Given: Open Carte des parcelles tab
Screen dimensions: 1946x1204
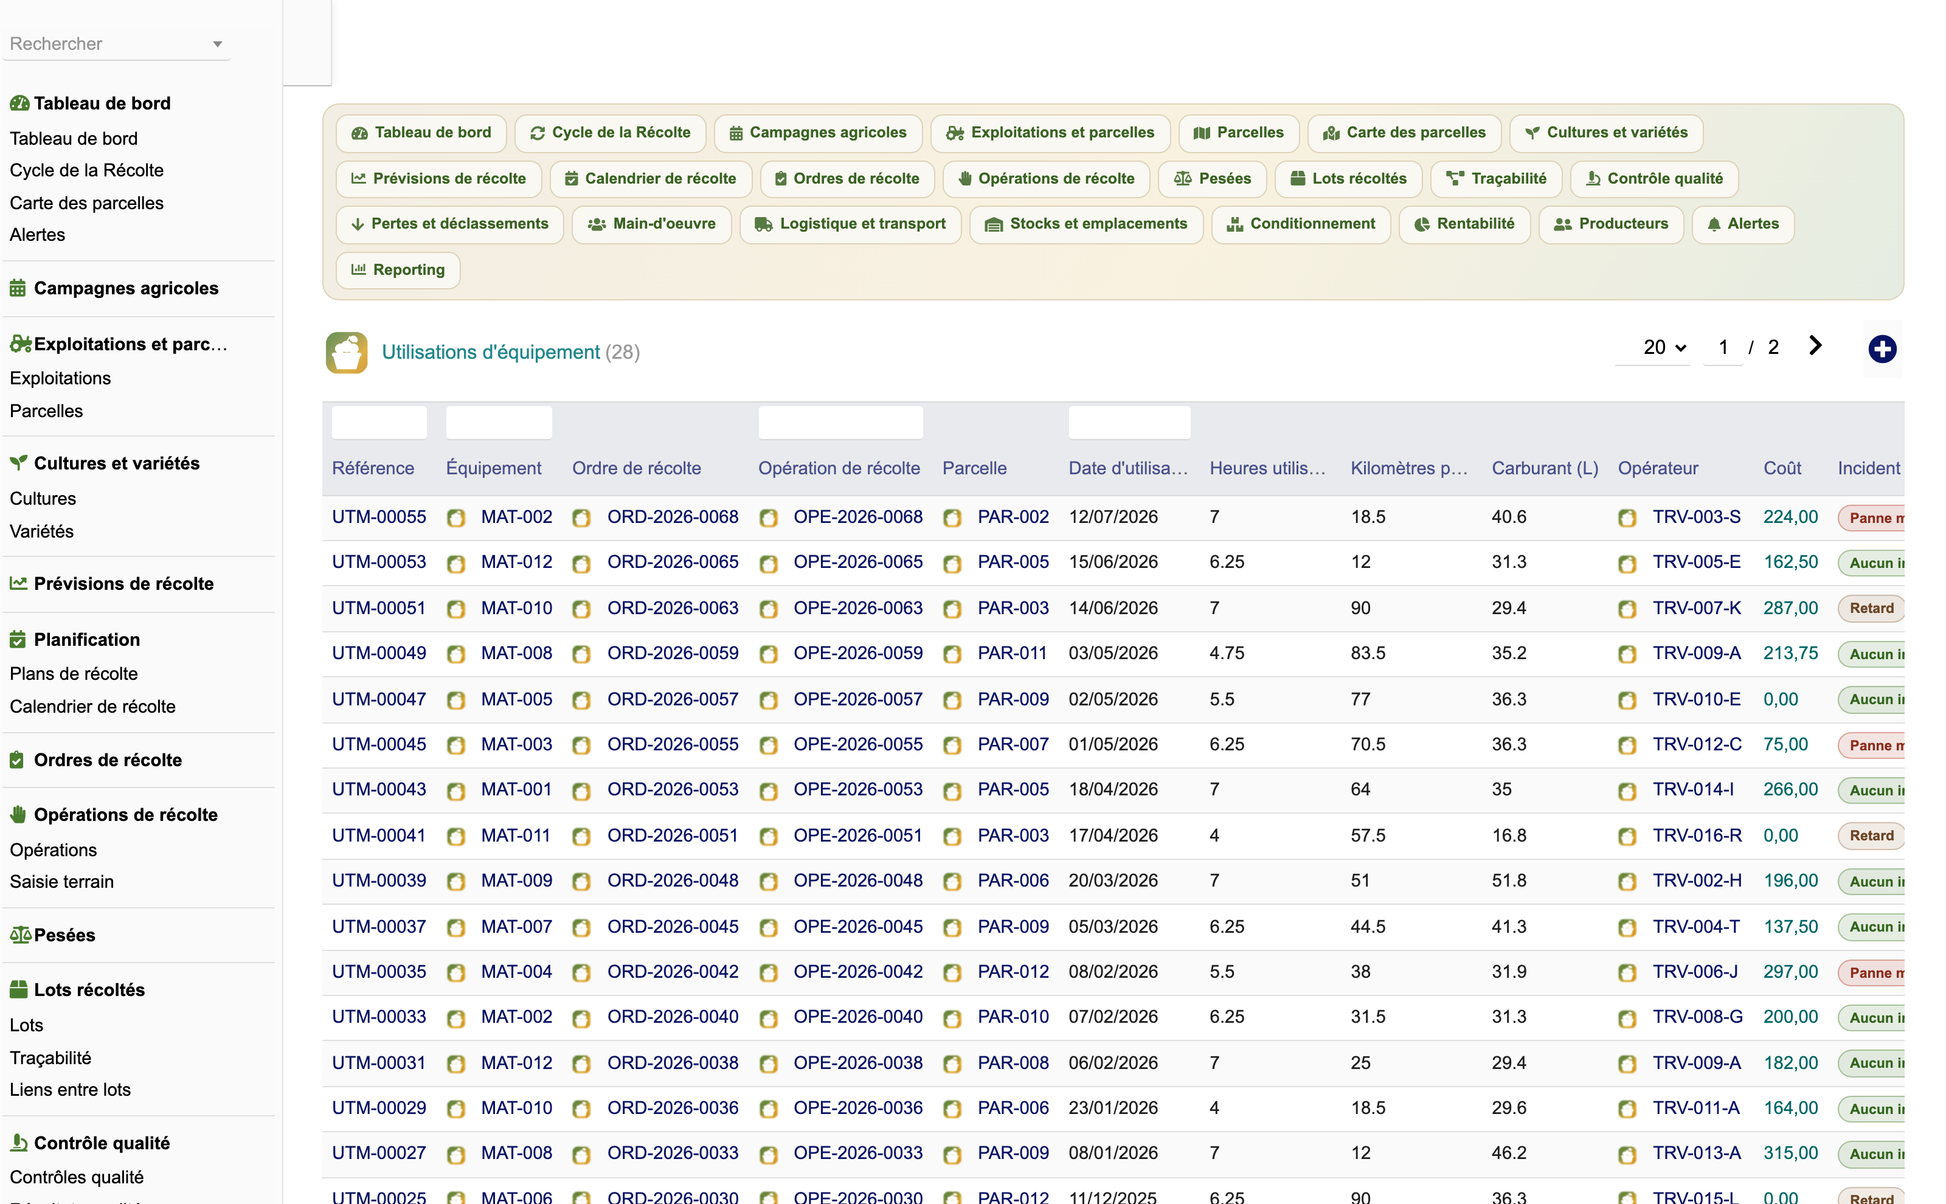Looking at the screenshot, I should point(1404,133).
